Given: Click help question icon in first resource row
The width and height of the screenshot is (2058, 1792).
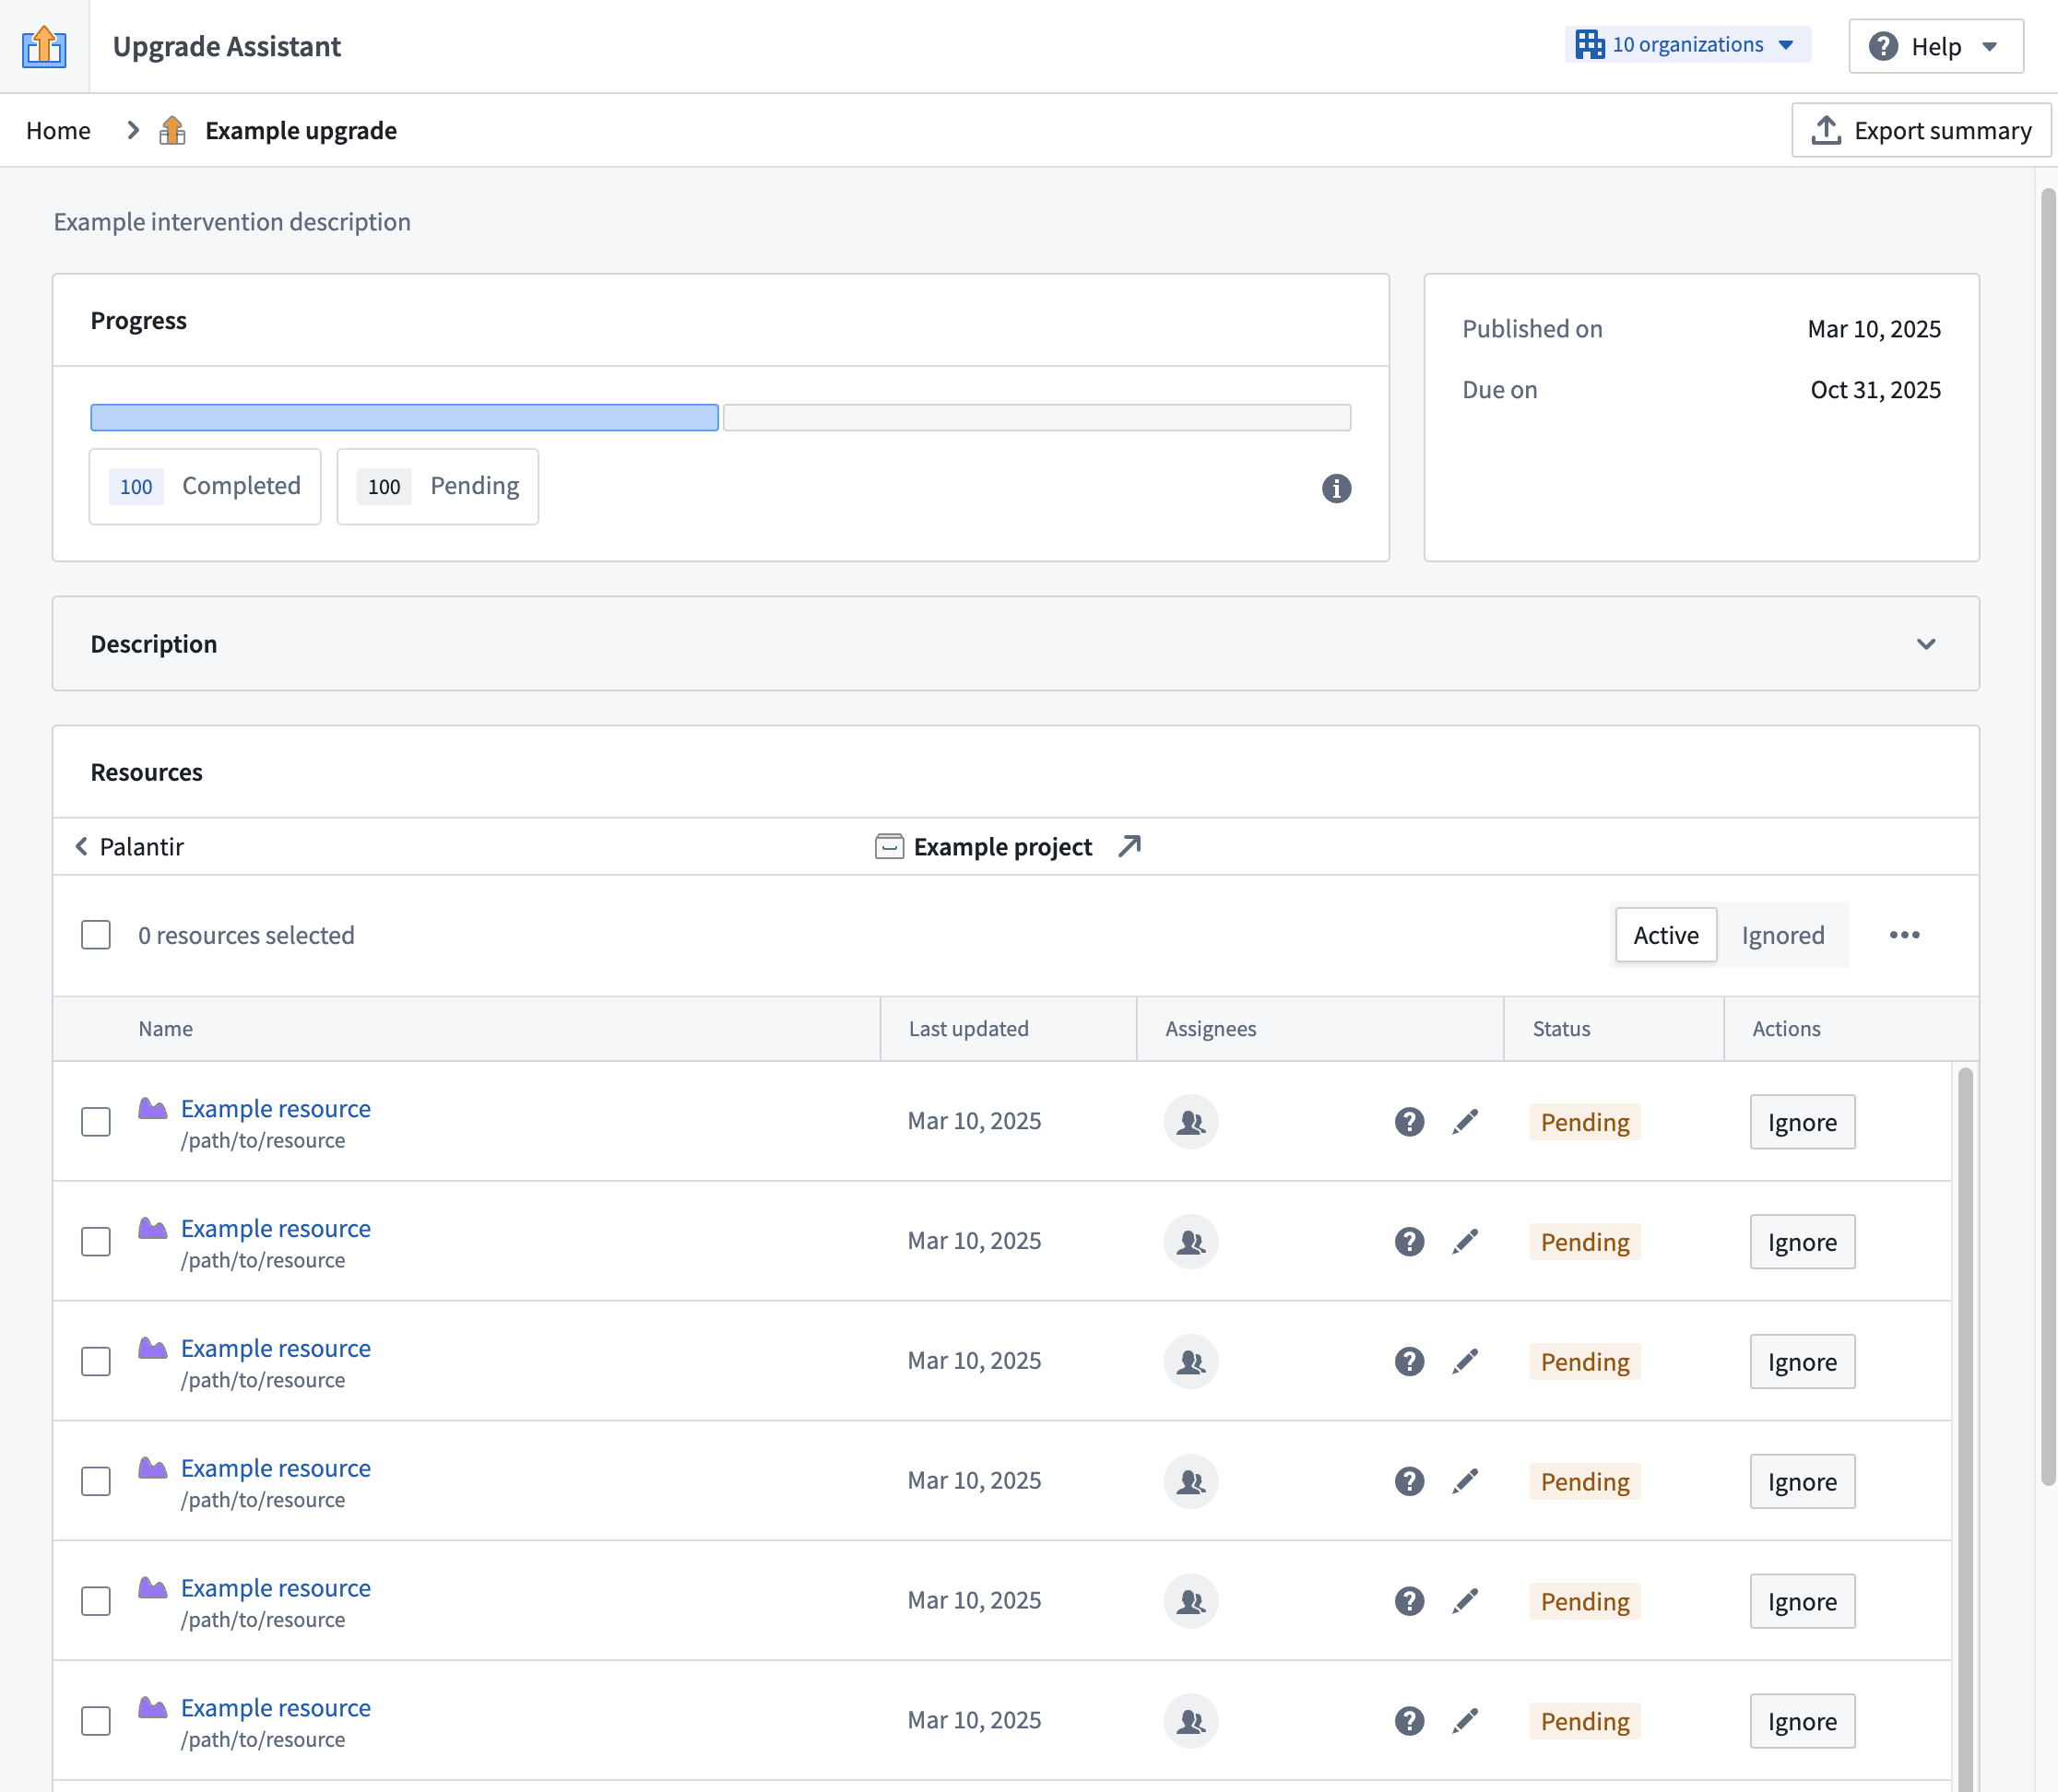Looking at the screenshot, I should pyautogui.click(x=1409, y=1122).
